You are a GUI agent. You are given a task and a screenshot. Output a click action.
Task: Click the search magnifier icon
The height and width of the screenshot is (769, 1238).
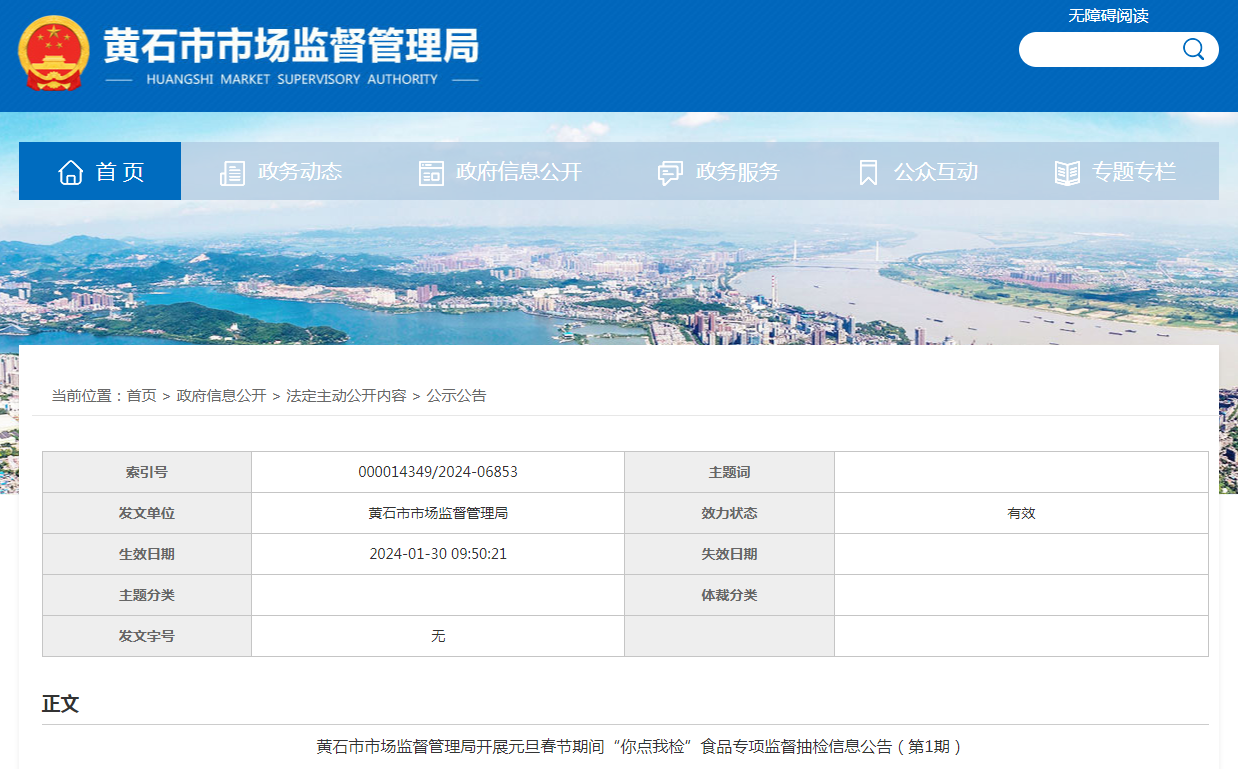click(x=1193, y=49)
